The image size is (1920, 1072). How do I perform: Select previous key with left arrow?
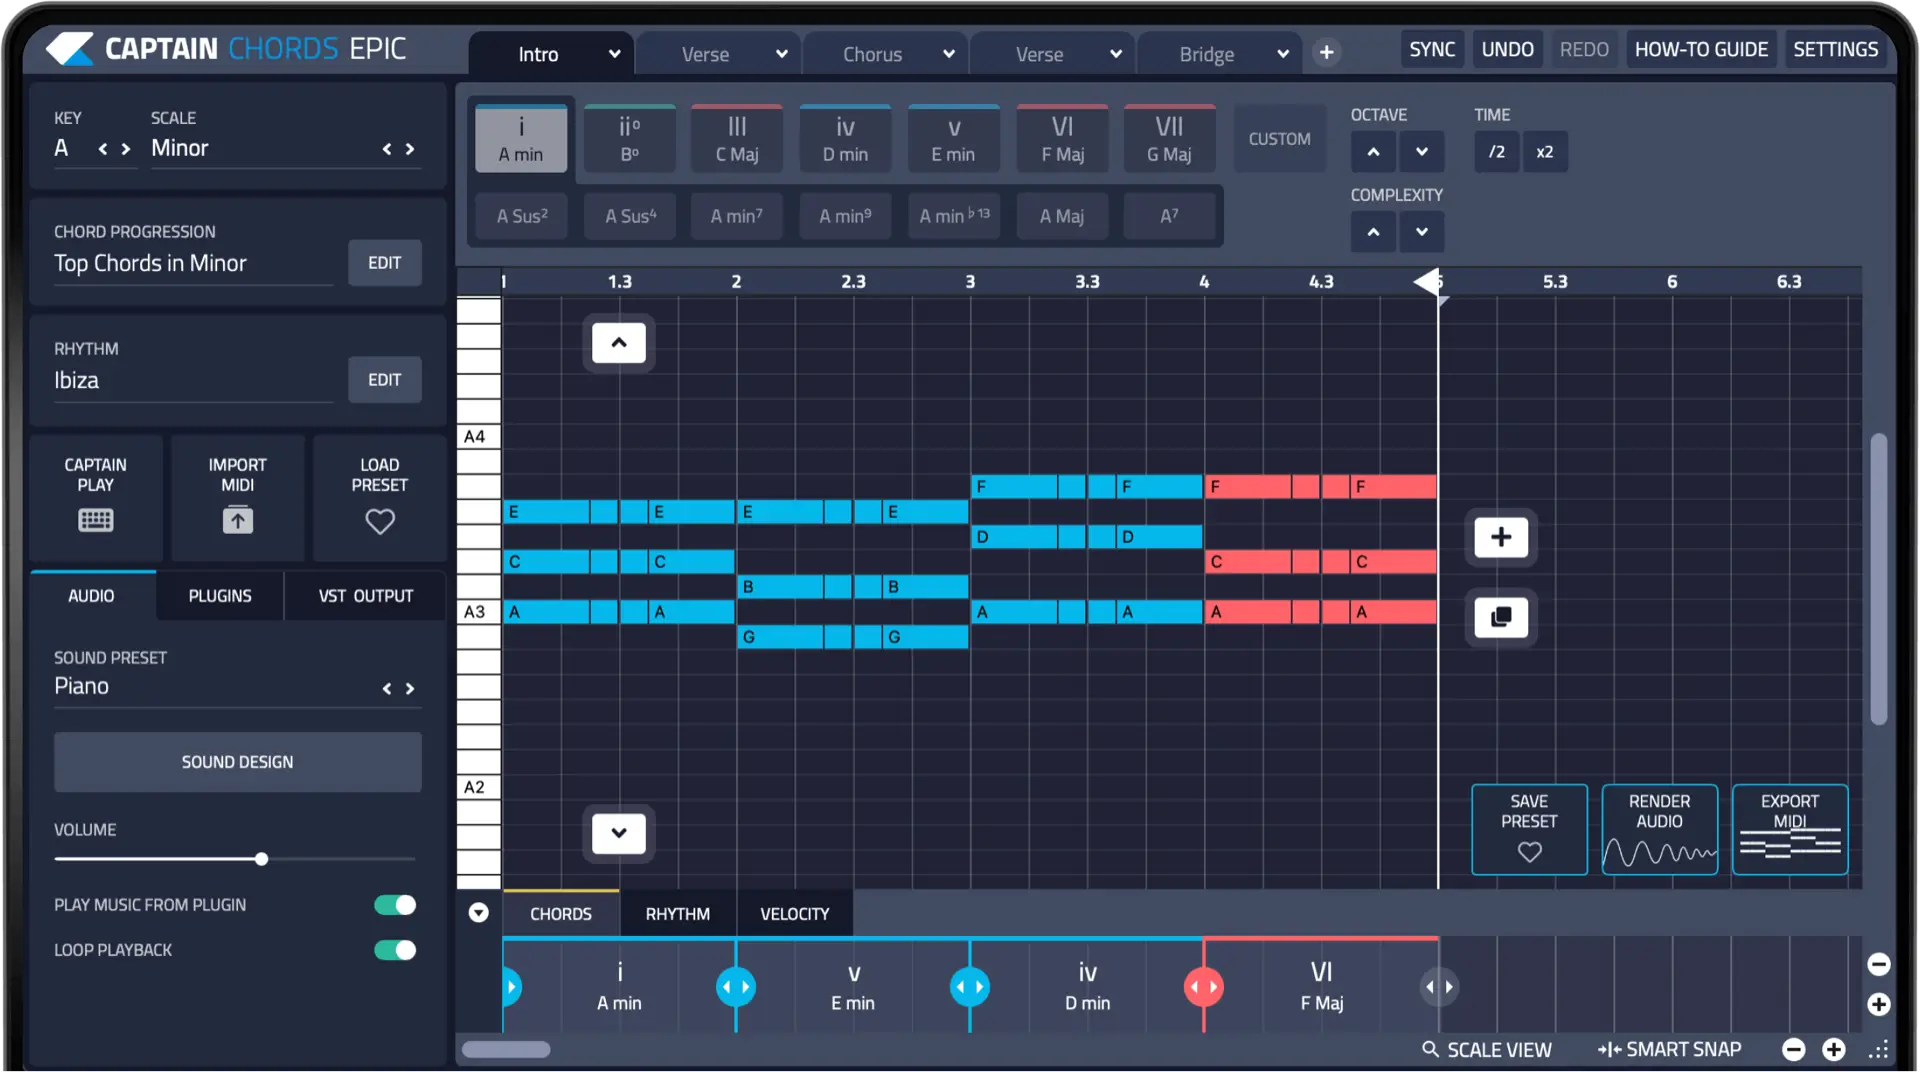coord(103,149)
